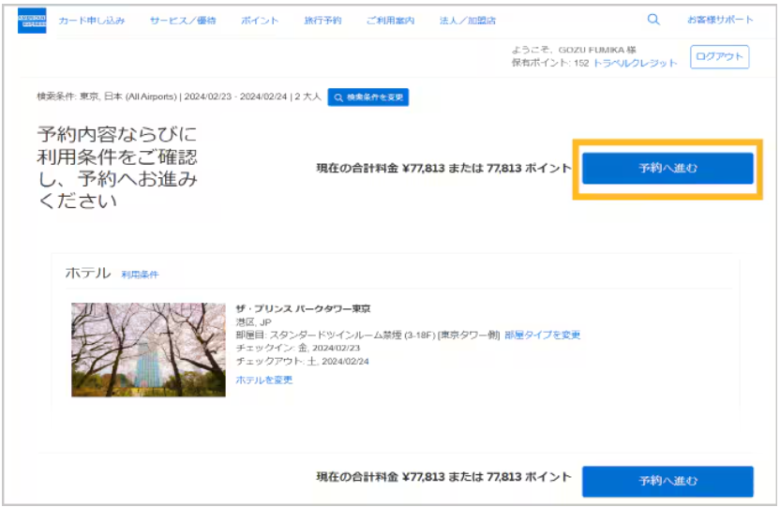This screenshot has height=507, width=780.
Task: Open the search magnifier icon
Action: tap(653, 19)
